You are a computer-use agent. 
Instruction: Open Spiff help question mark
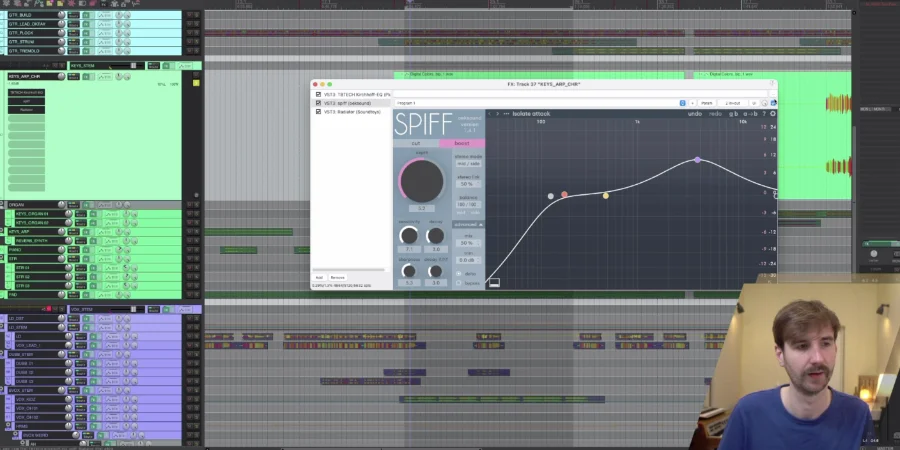(764, 114)
